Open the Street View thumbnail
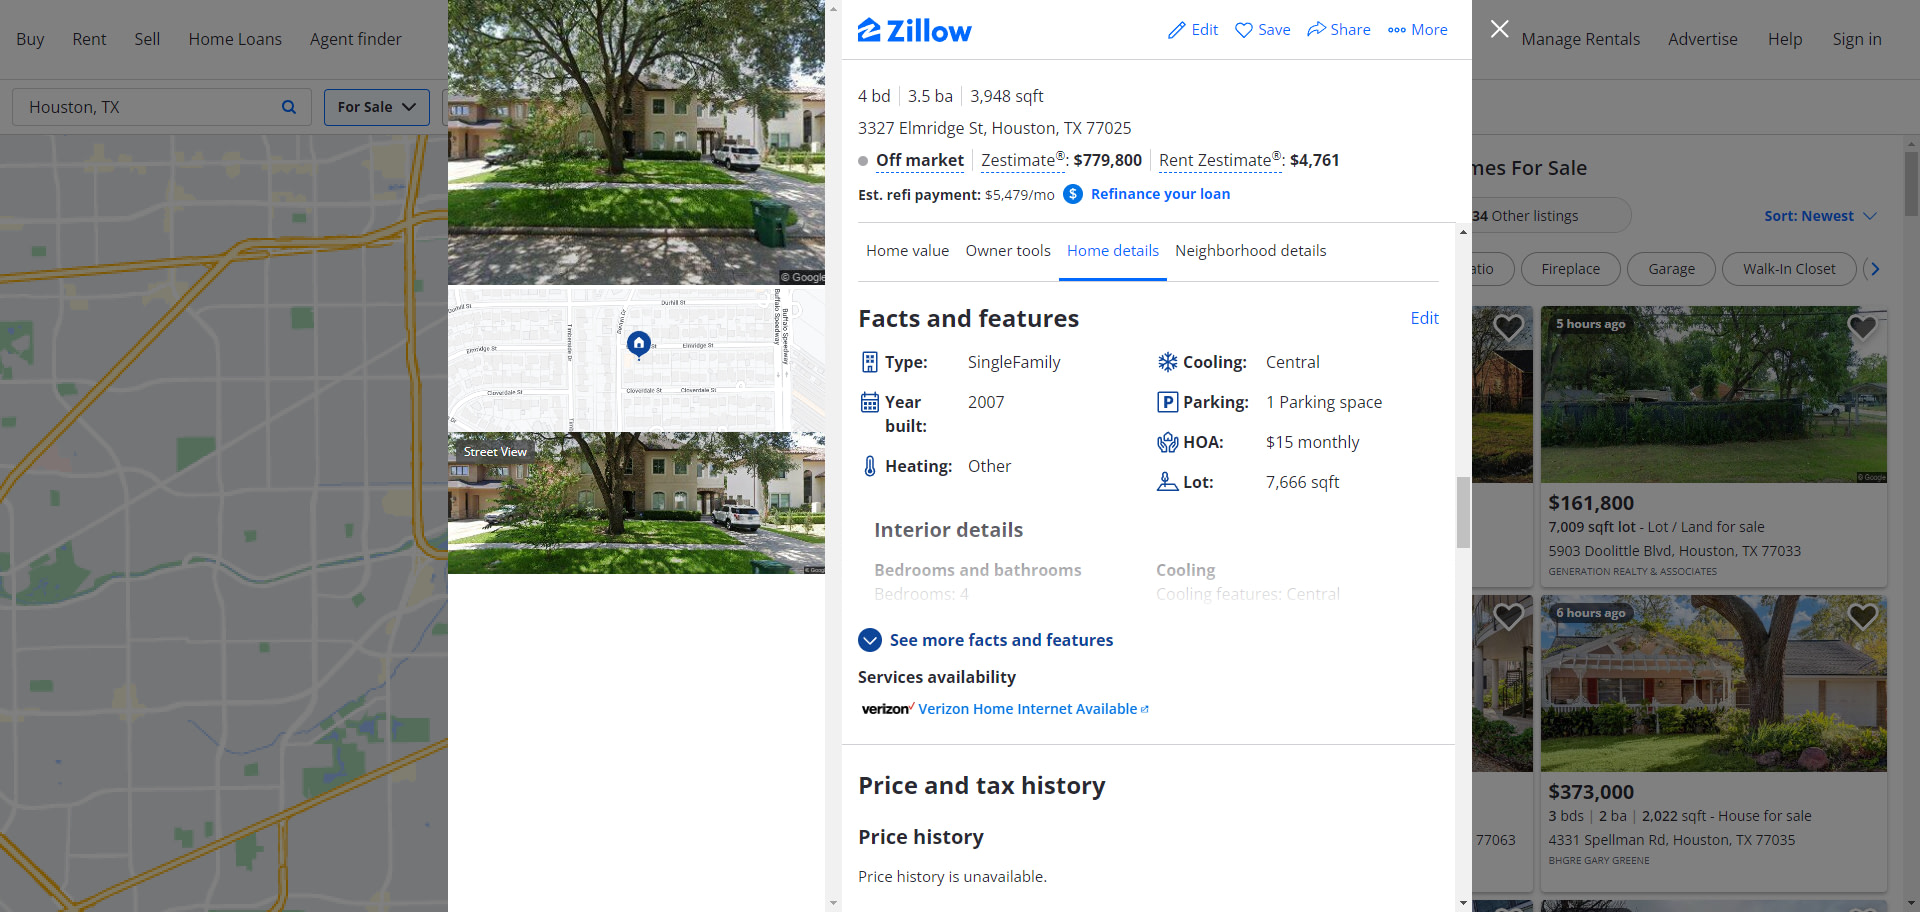Image resolution: width=1920 pixels, height=912 pixels. point(636,503)
